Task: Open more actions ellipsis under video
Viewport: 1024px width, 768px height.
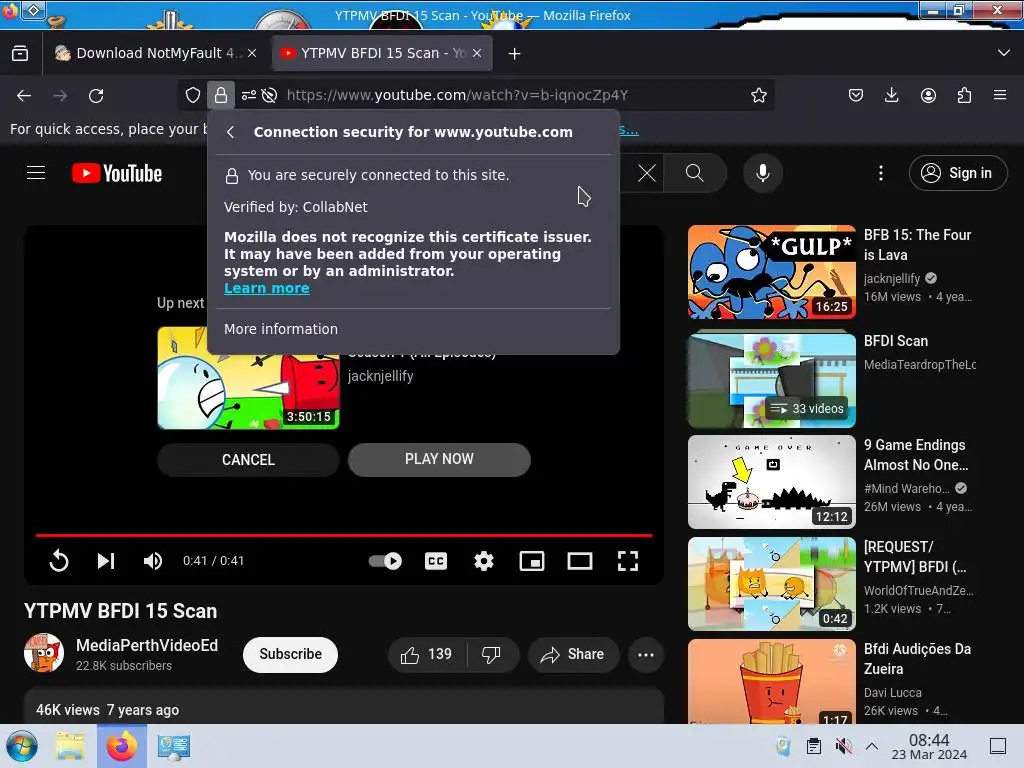Action: point(646,654)
